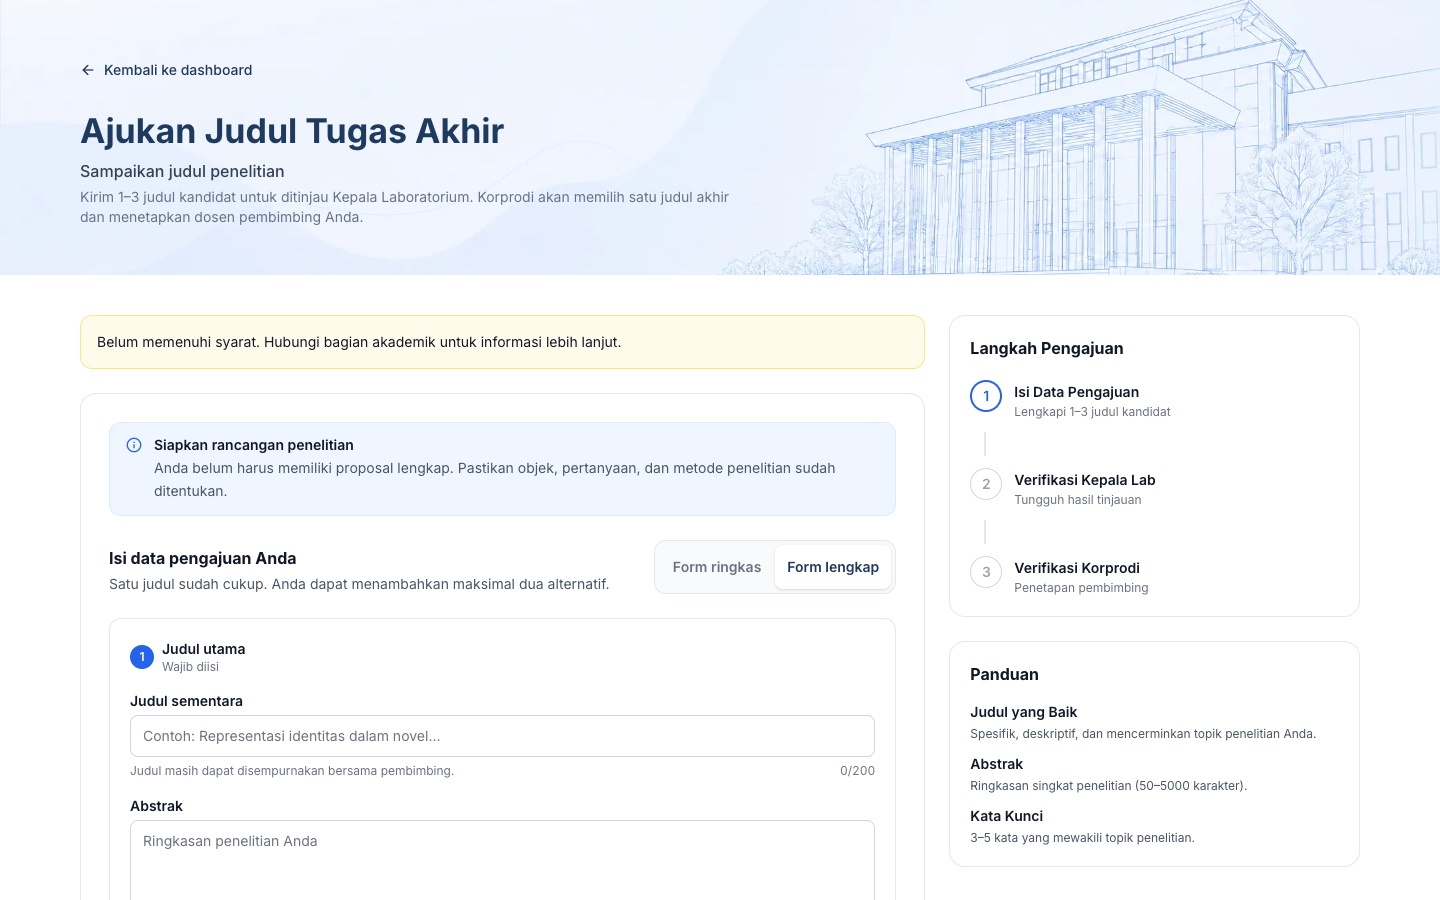The height and width of the screenshot is (900, 1440).
Task: Click the Penetapan pembimbing step description
Action: click(1081, 588)
